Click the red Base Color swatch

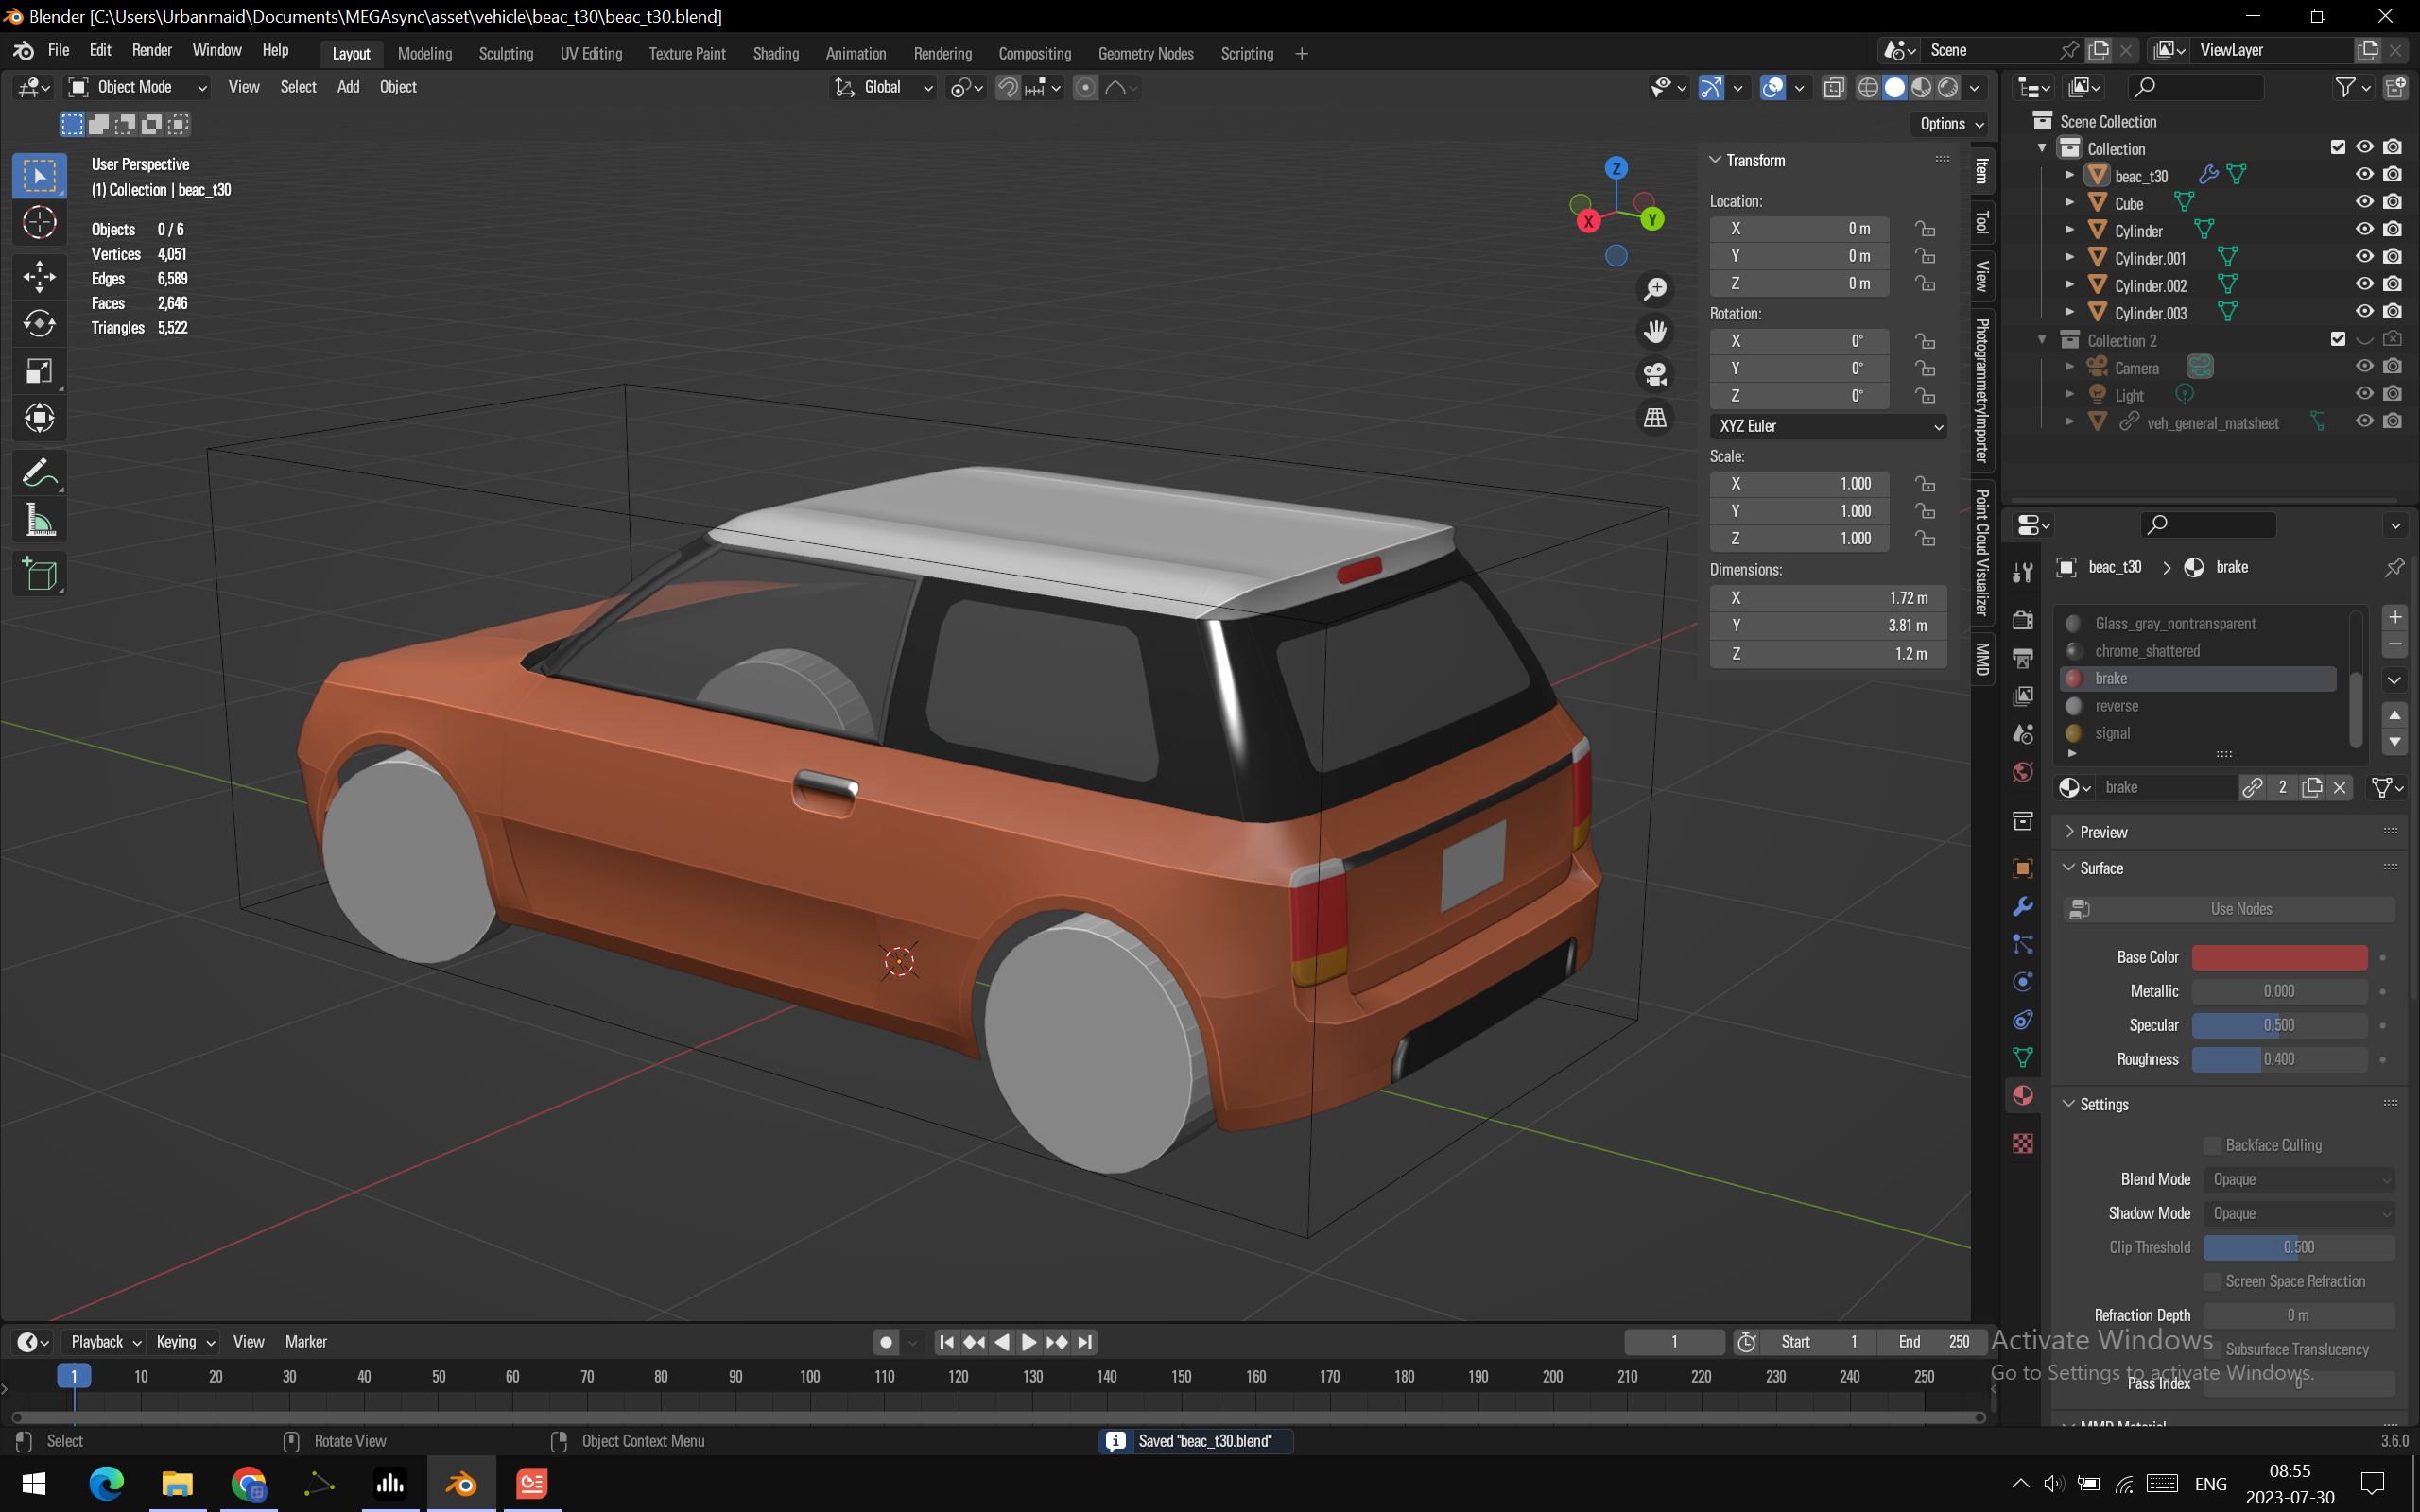[x=2278, y=957]
